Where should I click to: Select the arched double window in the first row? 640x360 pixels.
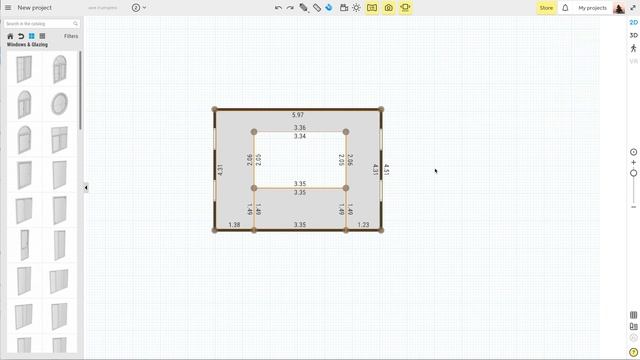point(60,69)
